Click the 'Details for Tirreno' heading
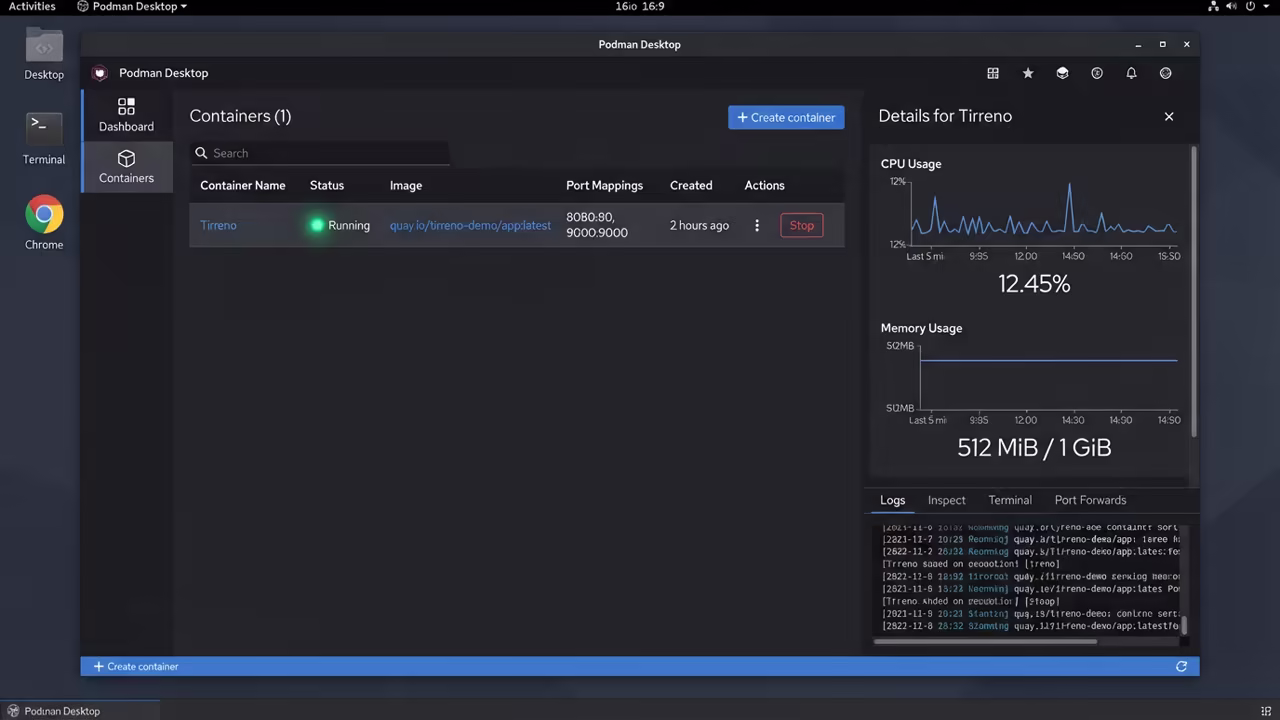Image resolution: width=1280 pixels, height=720 pixels. click(x=945, y=116)
